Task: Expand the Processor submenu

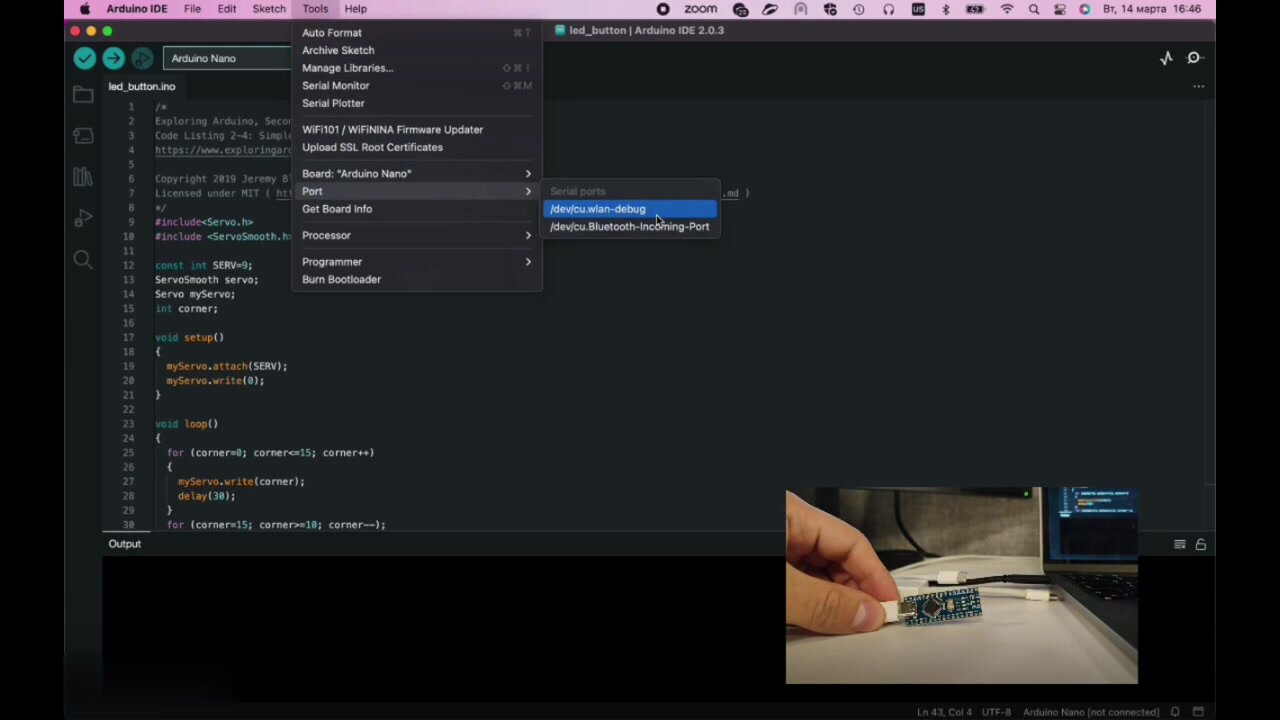Action: tap(417, 236)
